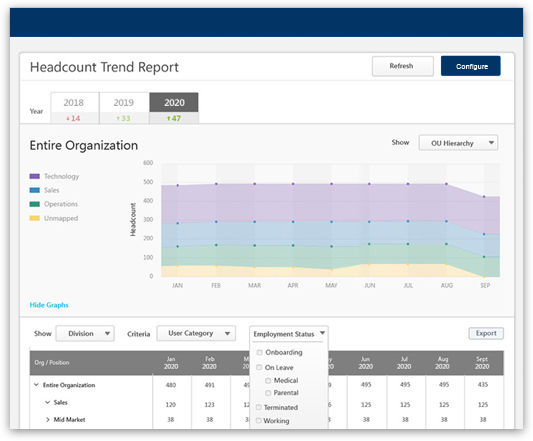Click the 2018 change indicator 14

pyautogui.click(x=73, y=118)
